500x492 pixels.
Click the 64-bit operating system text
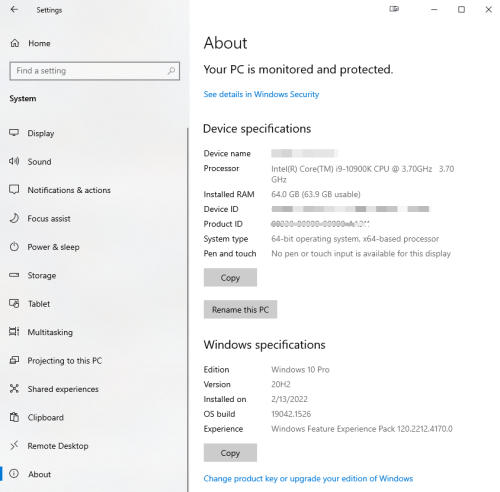point(355,239)
